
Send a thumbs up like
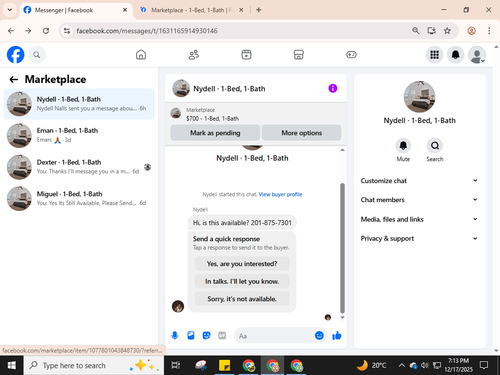pos(337,335)
